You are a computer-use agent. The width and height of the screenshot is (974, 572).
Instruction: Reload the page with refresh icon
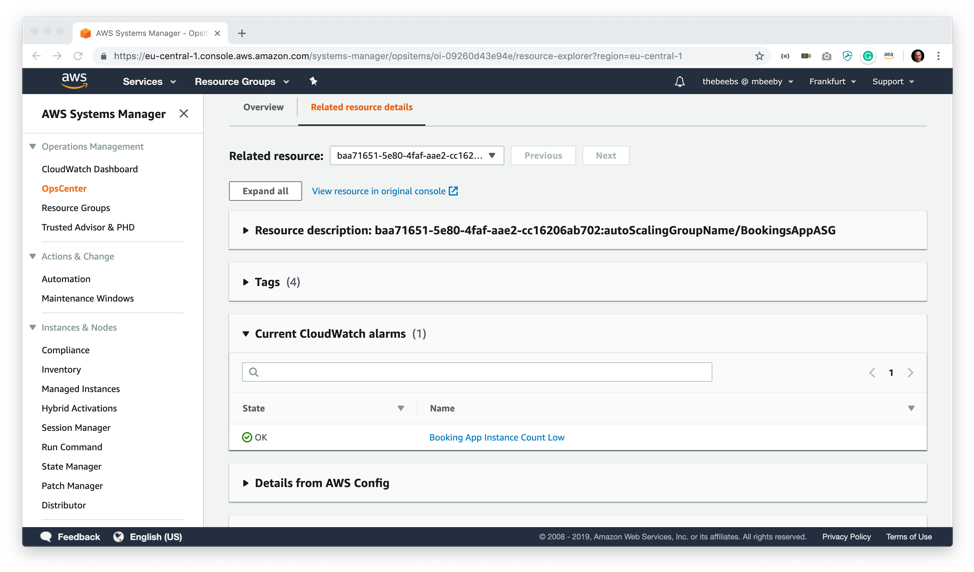(x=78, y=56)
